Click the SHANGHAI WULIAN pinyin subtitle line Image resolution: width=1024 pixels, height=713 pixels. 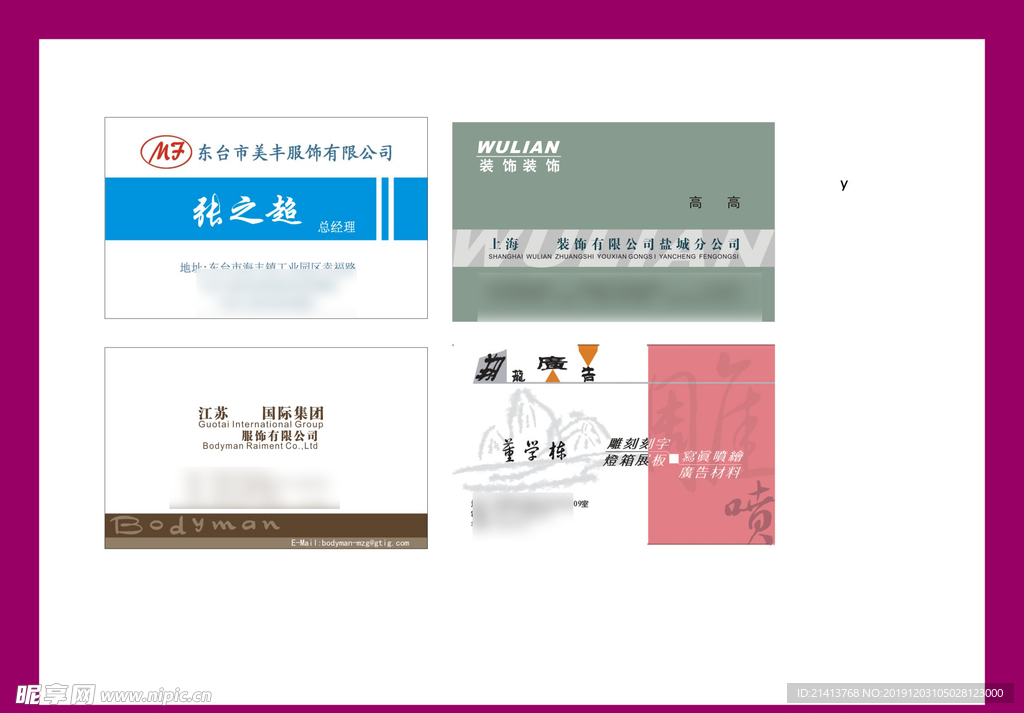pos(613,257)
